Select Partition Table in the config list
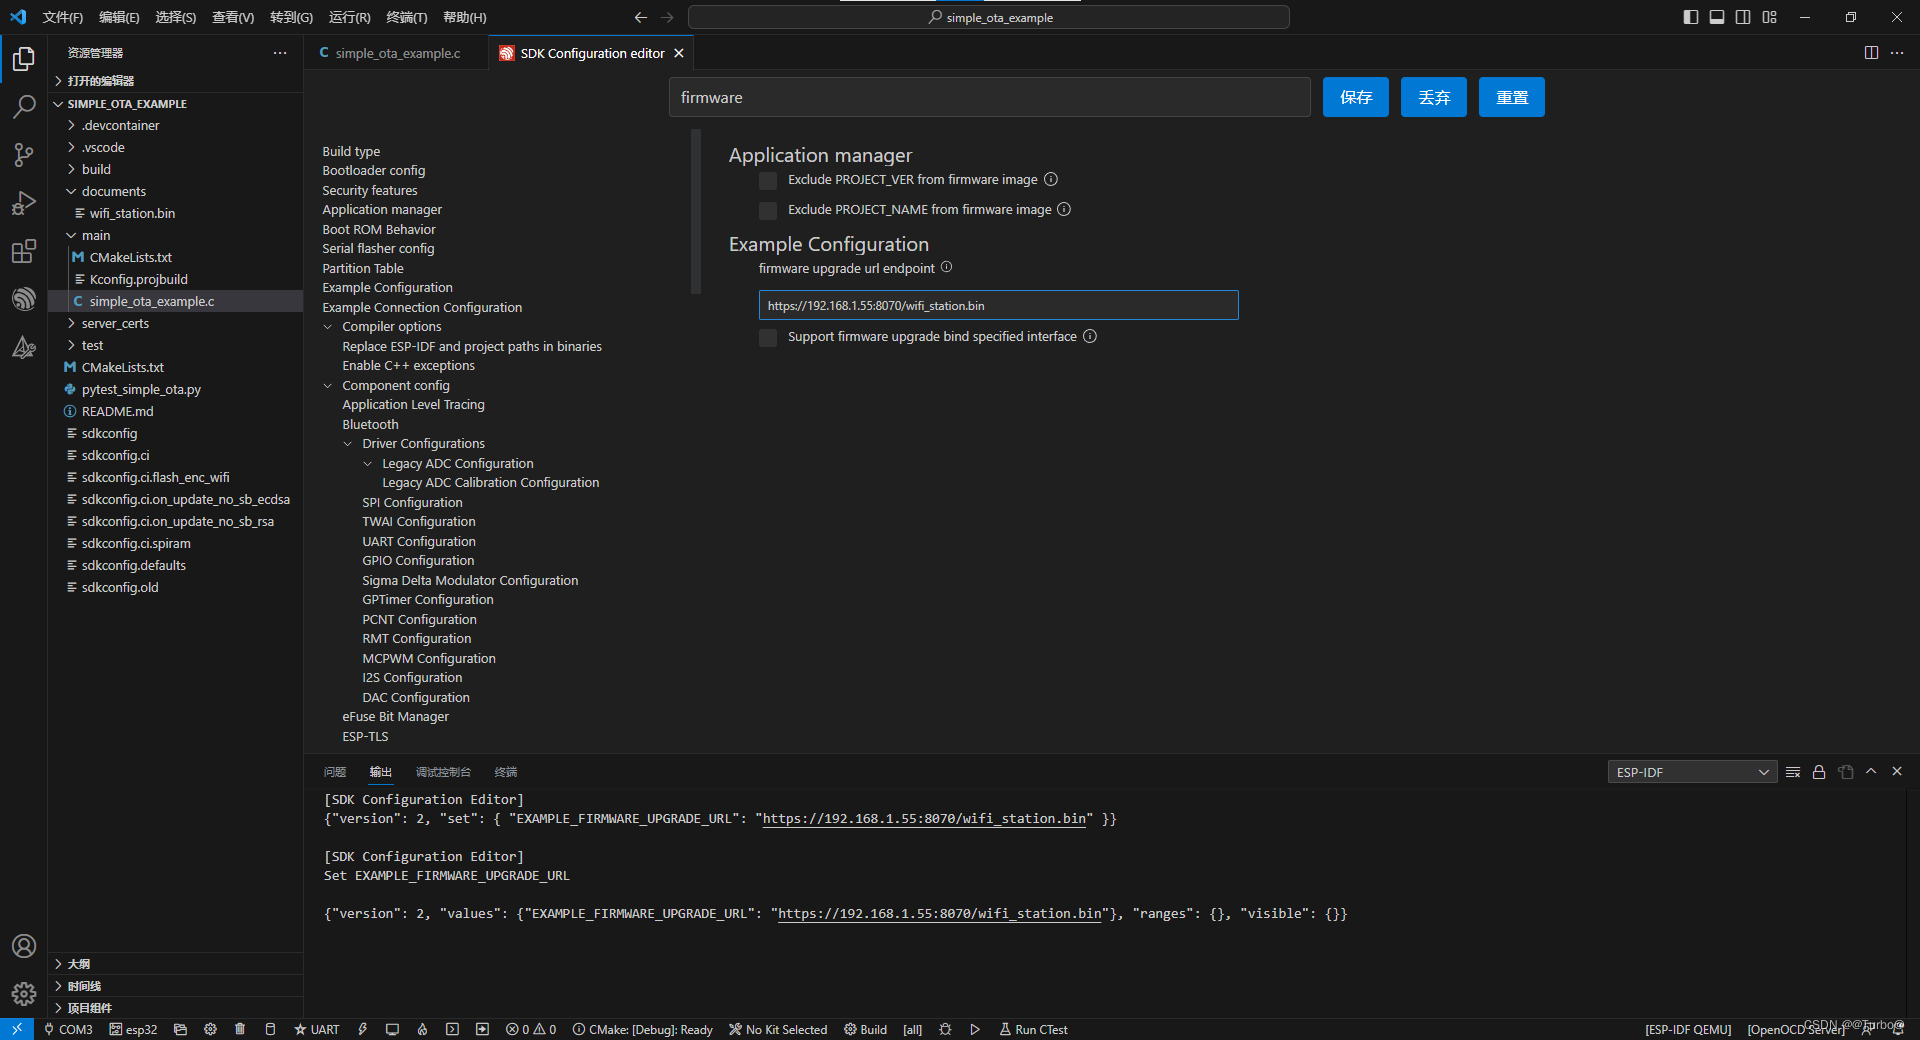This screenshot has height=1040, width=1920. coord(363,269)
